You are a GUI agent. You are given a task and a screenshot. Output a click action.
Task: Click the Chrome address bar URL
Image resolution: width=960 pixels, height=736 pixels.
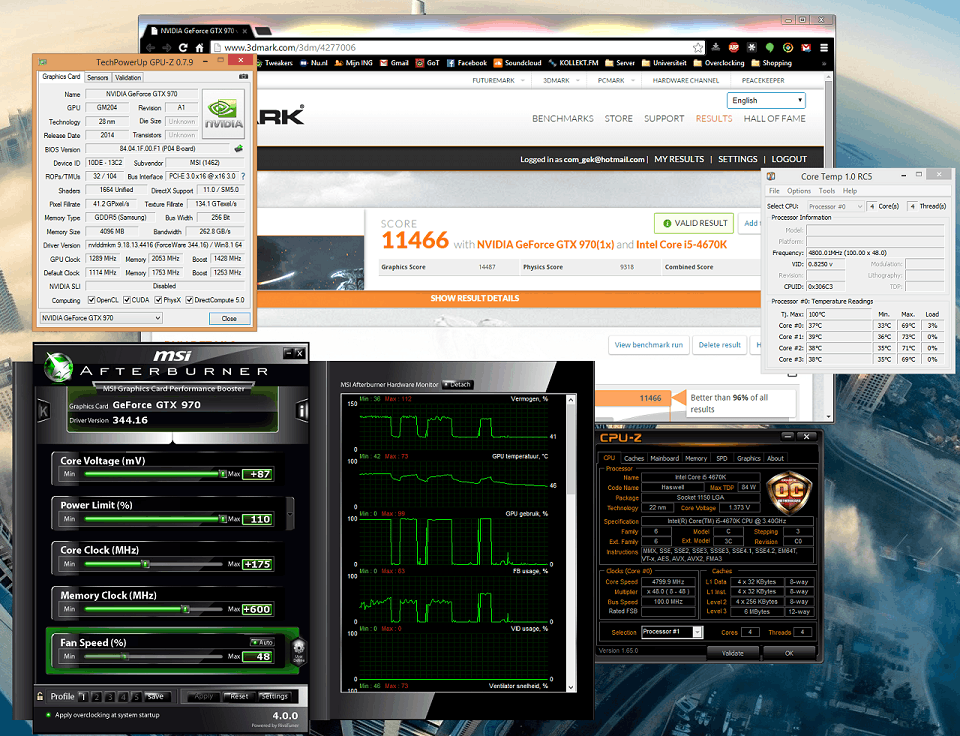click(x=290, y=47)
